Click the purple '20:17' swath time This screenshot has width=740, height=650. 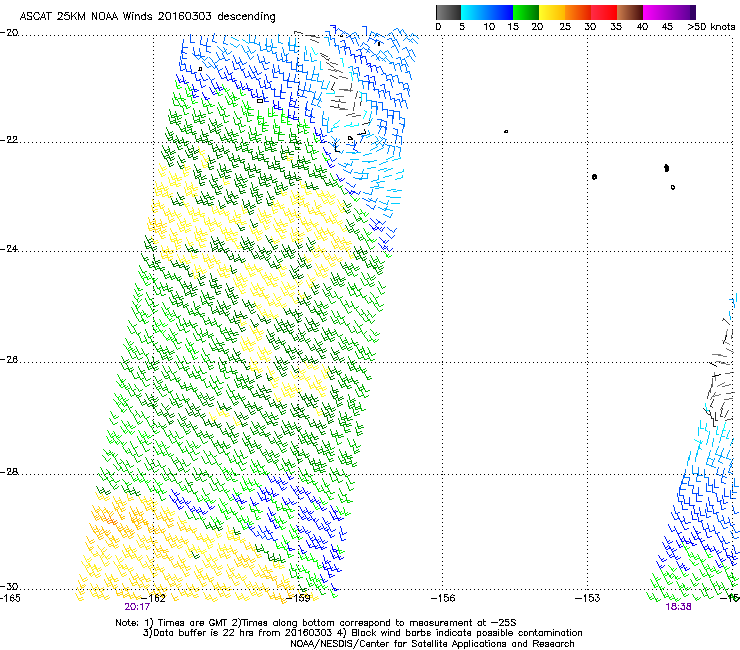tap(137, 607)
